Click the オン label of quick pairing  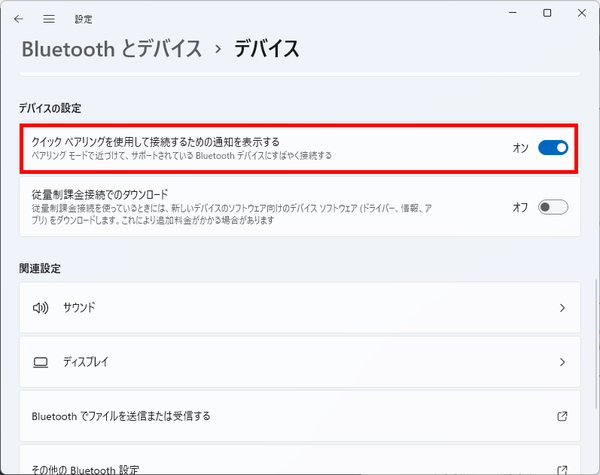tap(520, 148)
